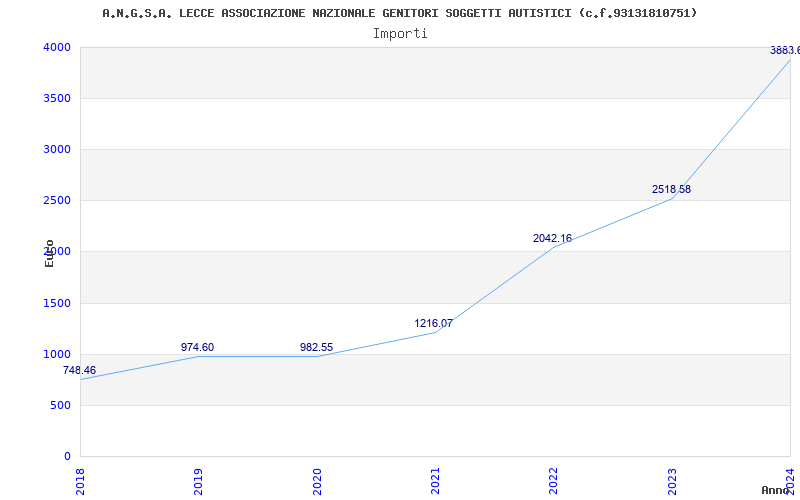800x500 pixels.
Task: Select the 2023 x-axis year label
Action: click(x=673, y=480)
